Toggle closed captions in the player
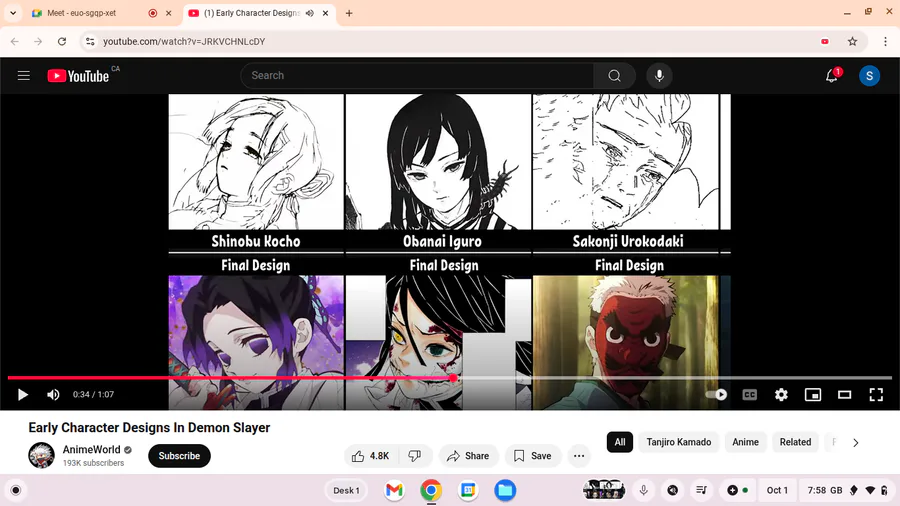 coord(750,395)
